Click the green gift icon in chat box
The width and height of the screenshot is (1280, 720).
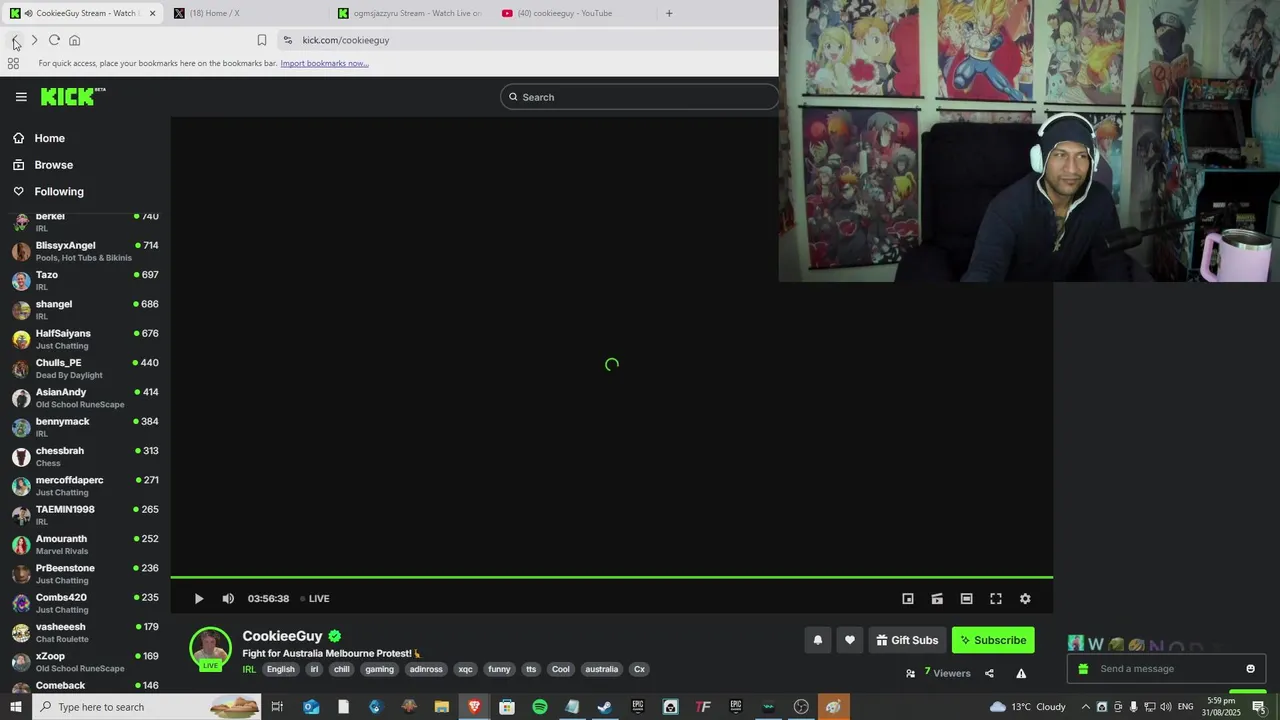coord(1083,669)
